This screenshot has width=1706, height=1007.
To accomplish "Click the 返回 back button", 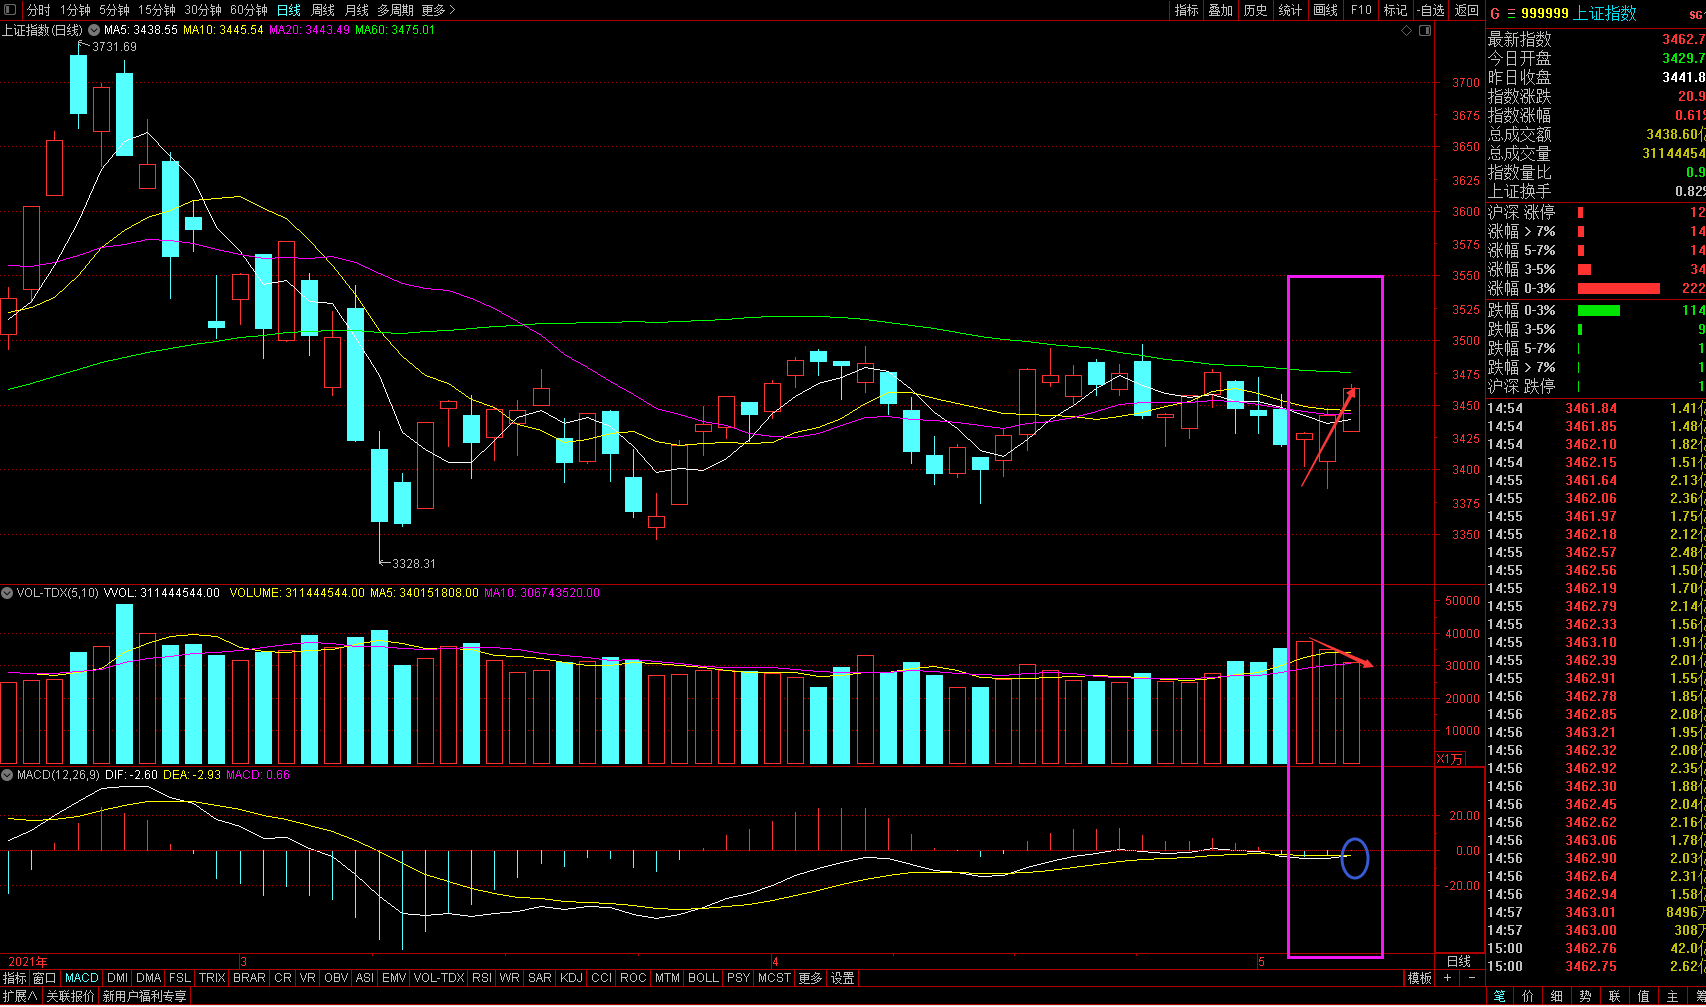I will tap(1467, 10).
